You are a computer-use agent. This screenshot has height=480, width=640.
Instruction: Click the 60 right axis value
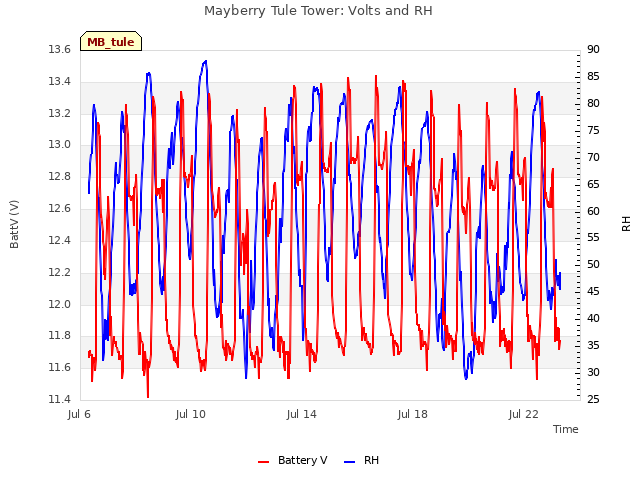click(x=593, y=211)
